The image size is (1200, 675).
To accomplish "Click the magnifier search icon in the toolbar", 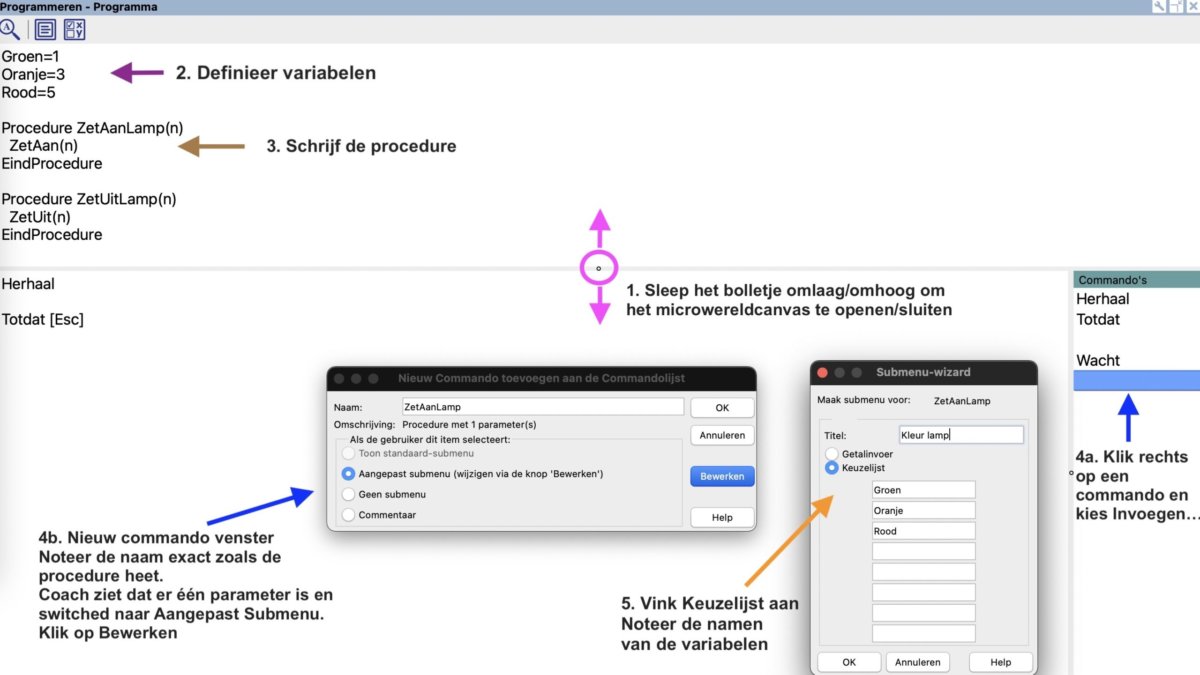I will 9,29.
